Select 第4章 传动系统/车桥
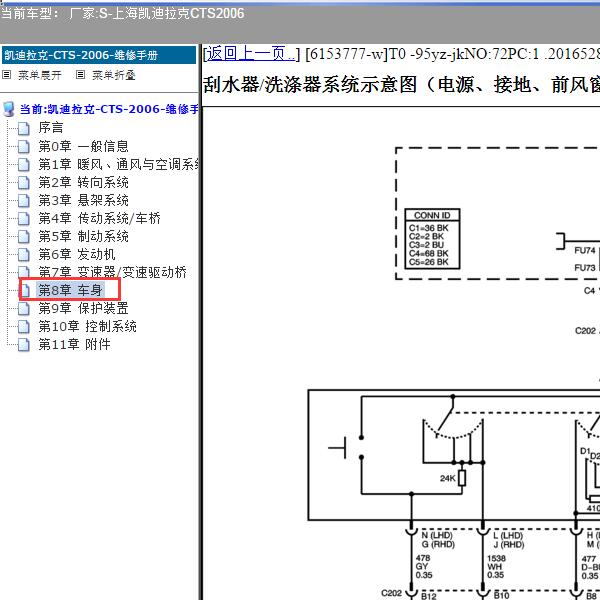Viewport: 600px width, 600px height. tap(99, 218)
